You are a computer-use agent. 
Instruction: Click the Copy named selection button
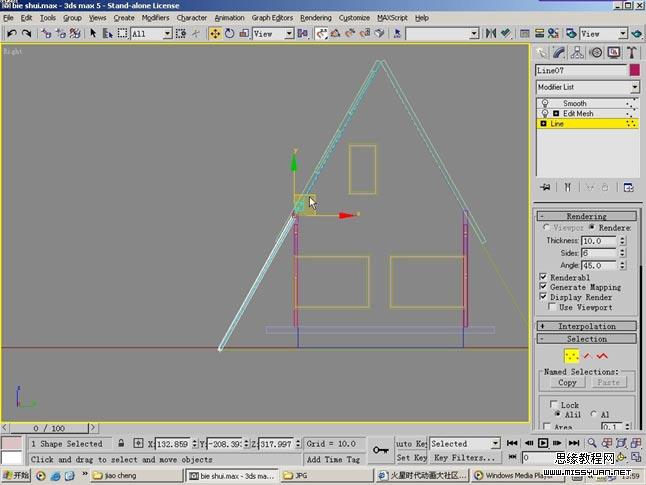coord(567,382)
